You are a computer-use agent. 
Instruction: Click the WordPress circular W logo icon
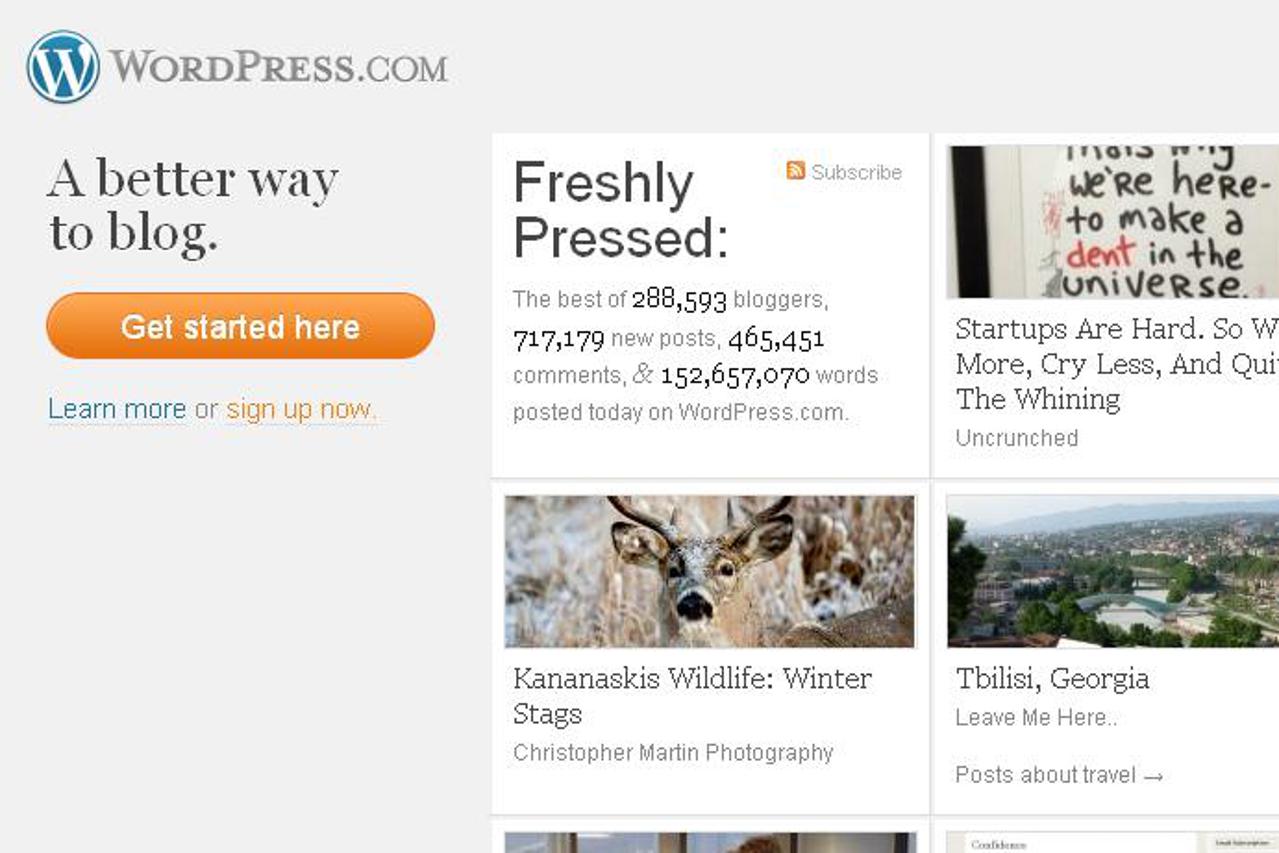(63, 67)
